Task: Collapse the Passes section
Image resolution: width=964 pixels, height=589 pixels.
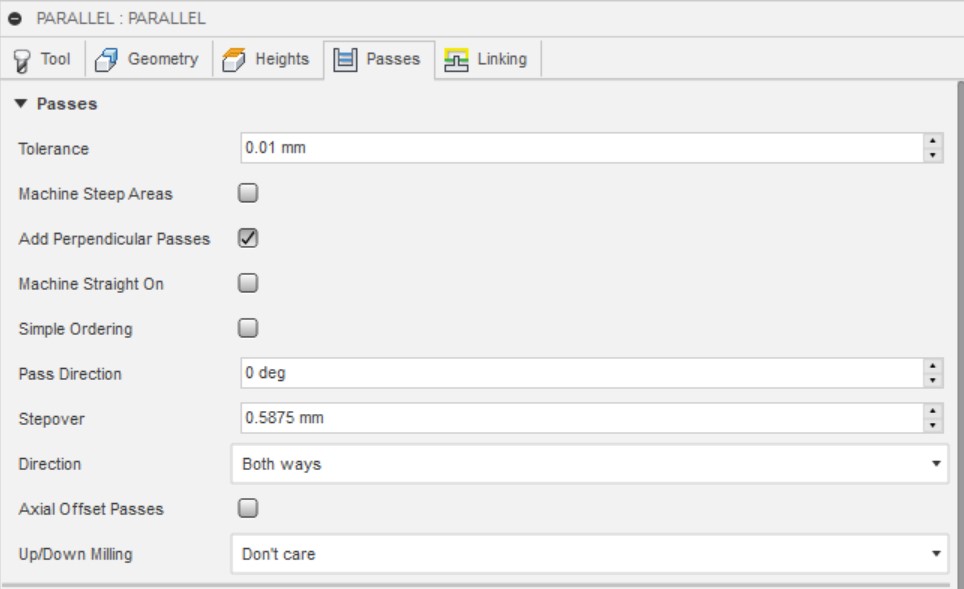Action: 22,104
